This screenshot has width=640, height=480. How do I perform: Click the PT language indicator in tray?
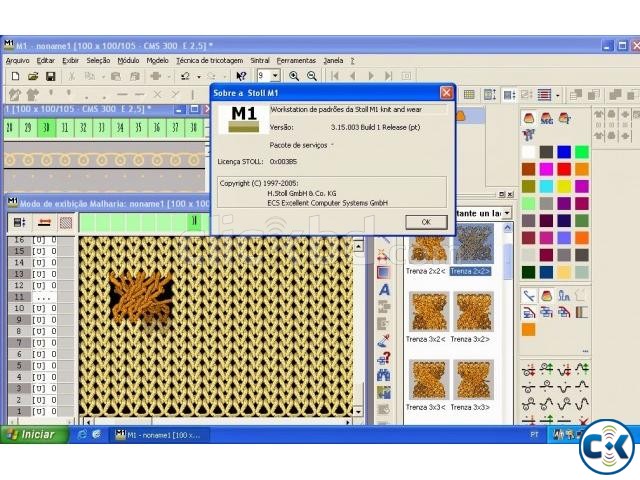point(534,435)
